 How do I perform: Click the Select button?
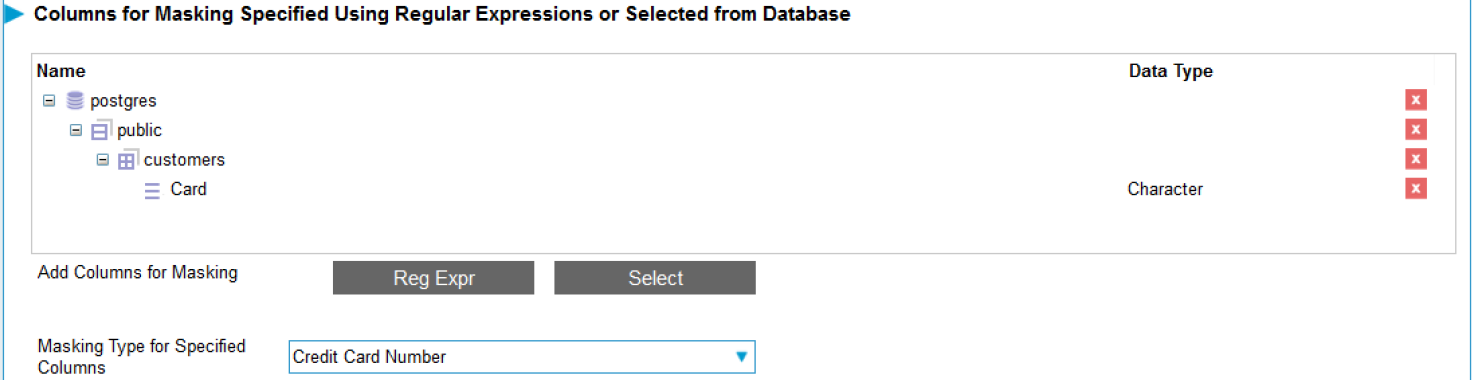(x=655, y=278)
